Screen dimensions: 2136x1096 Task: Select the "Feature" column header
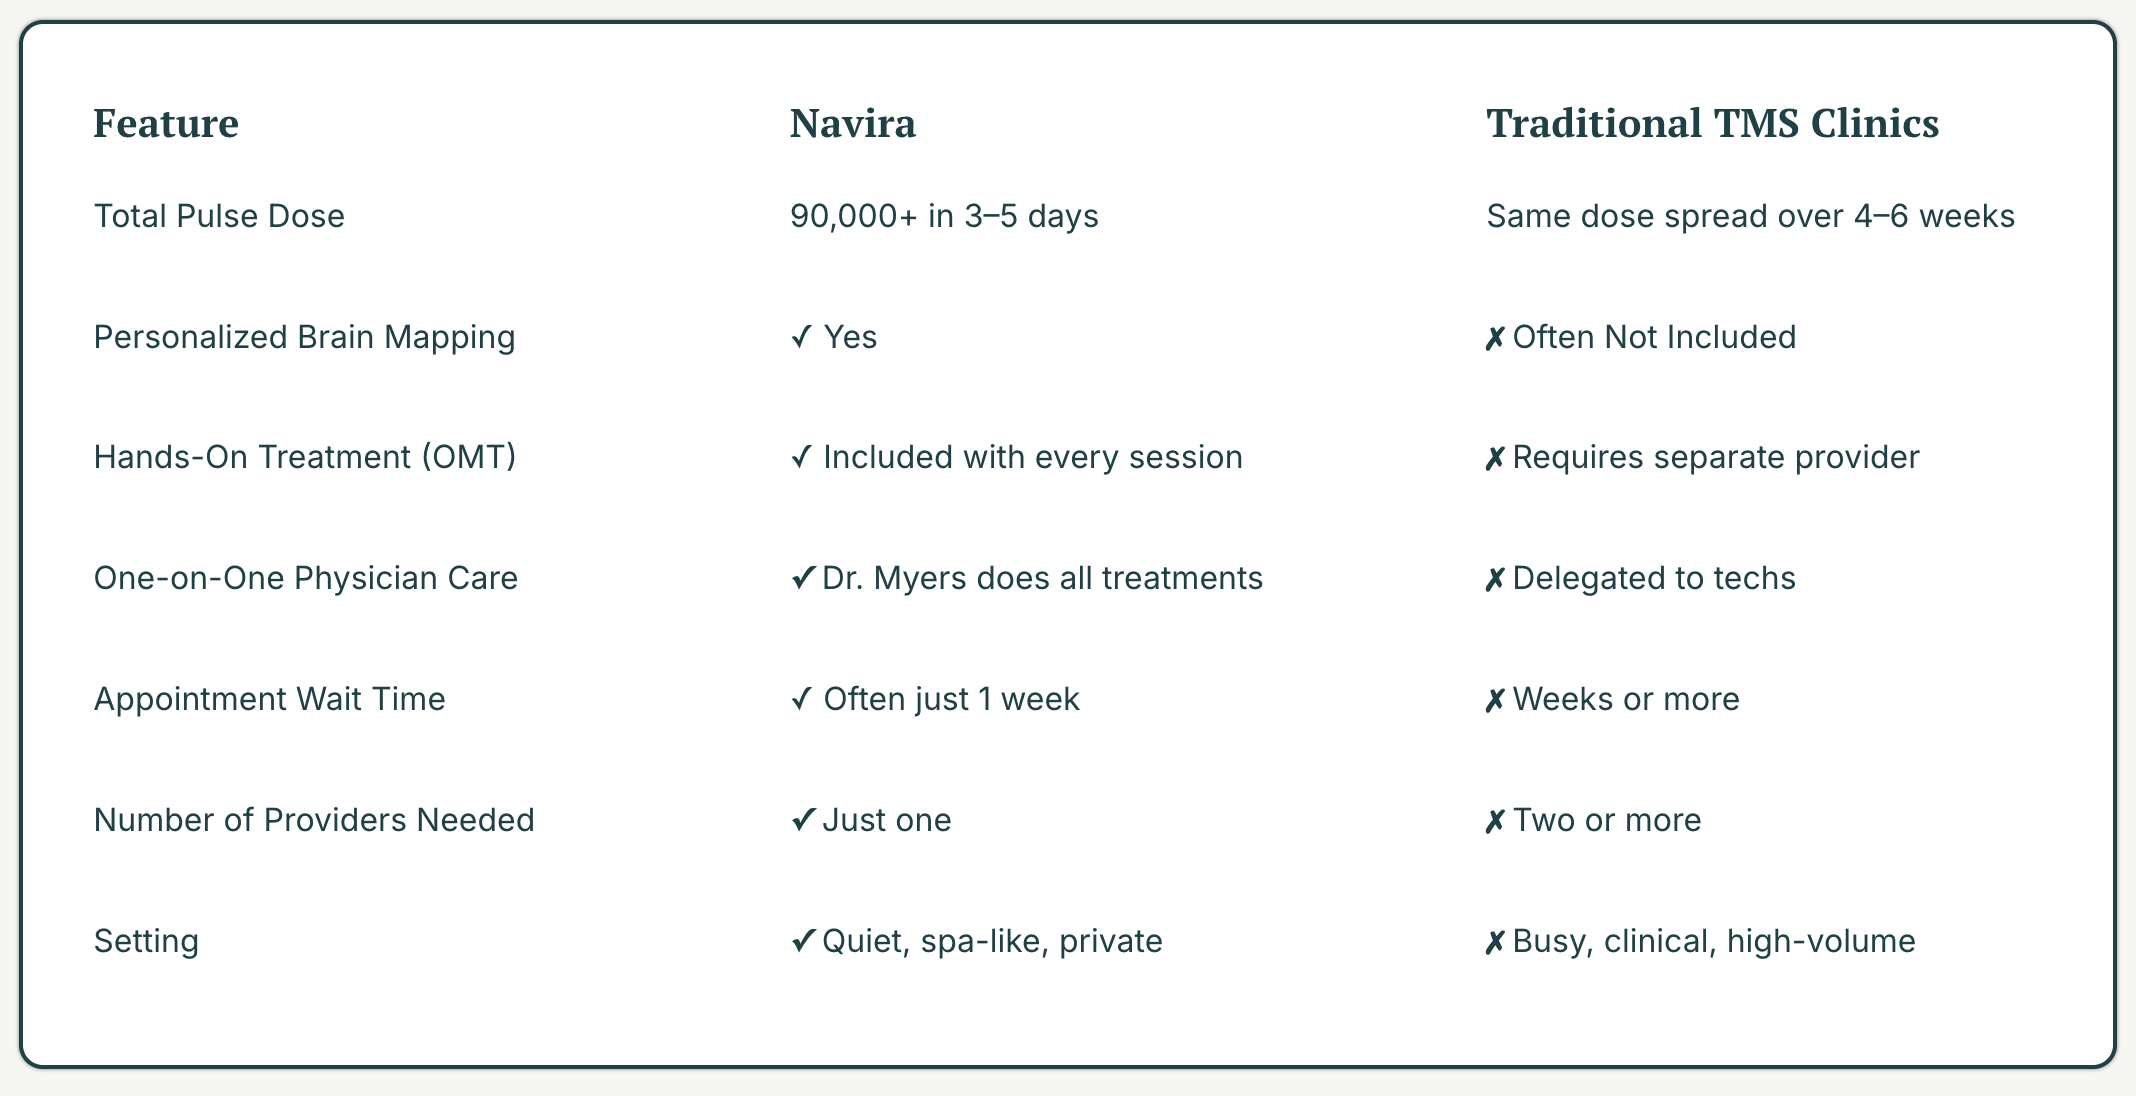[x=166, y=124]
